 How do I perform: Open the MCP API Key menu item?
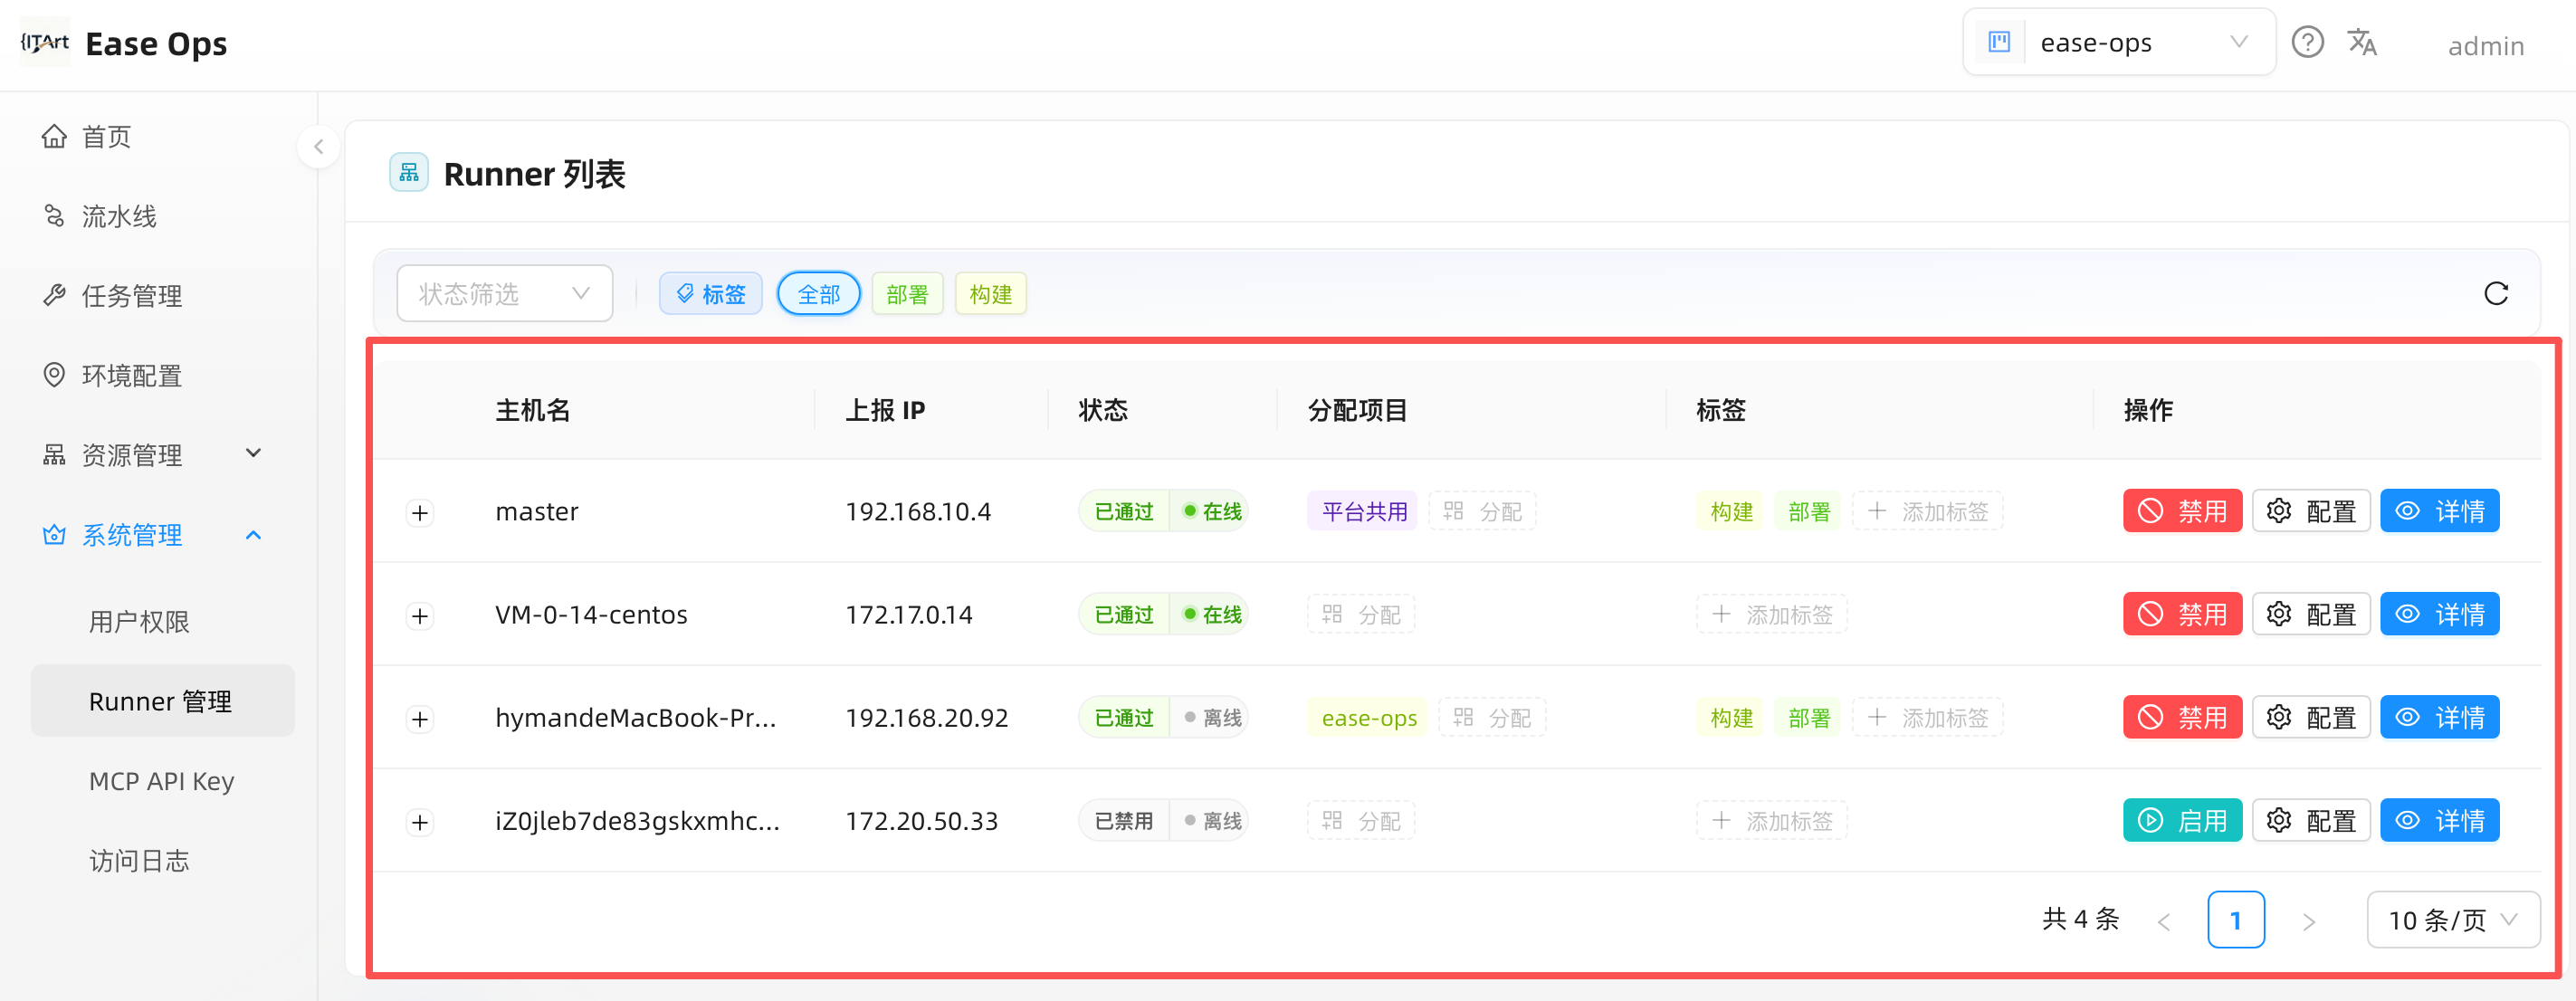163,781
